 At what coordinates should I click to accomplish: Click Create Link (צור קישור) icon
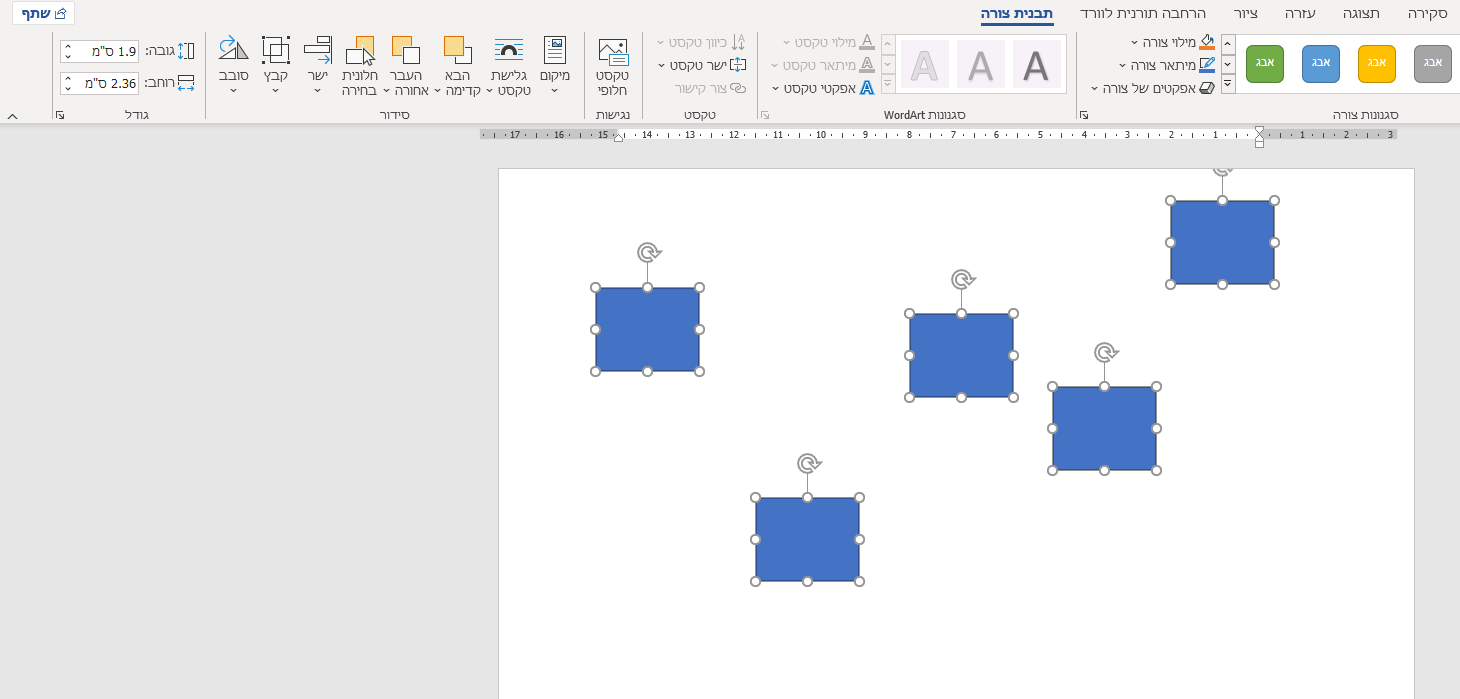(738, 88)
